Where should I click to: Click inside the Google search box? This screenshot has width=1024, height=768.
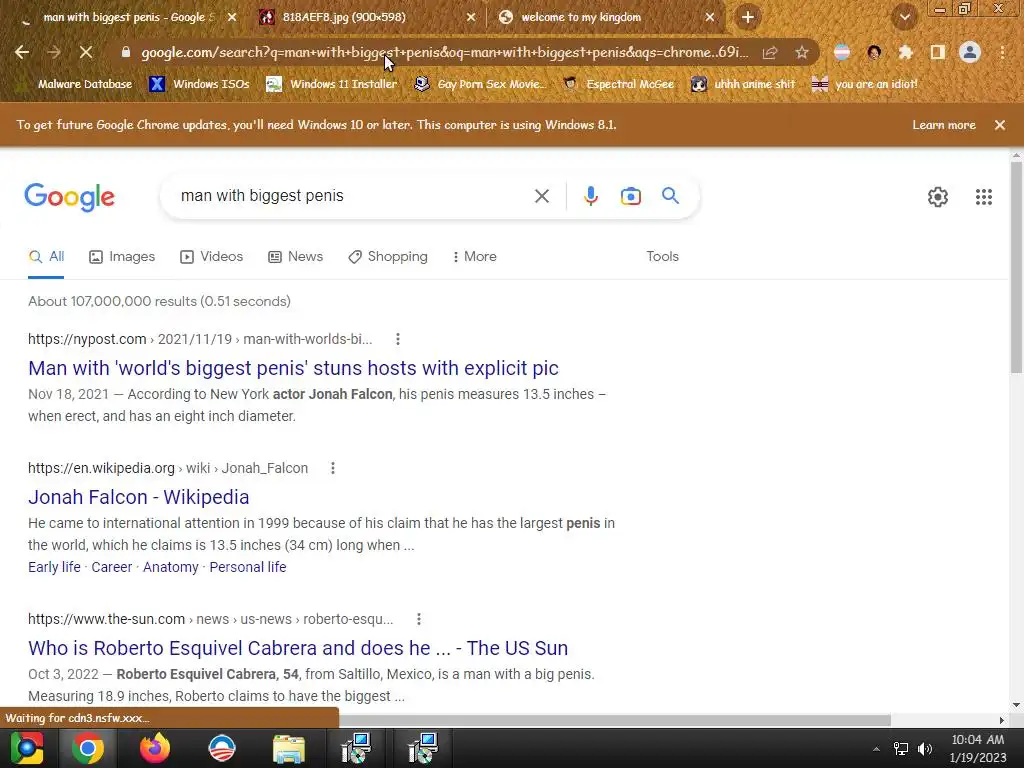[349, 196]
